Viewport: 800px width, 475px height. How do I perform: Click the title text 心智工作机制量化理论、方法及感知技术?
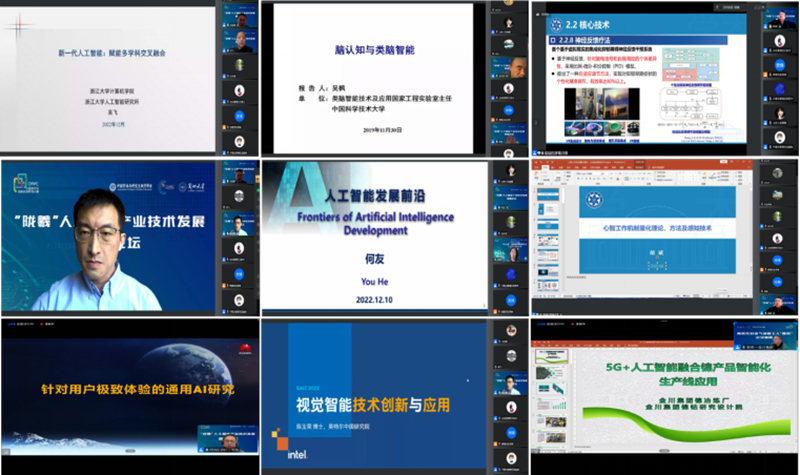[657, 228]
